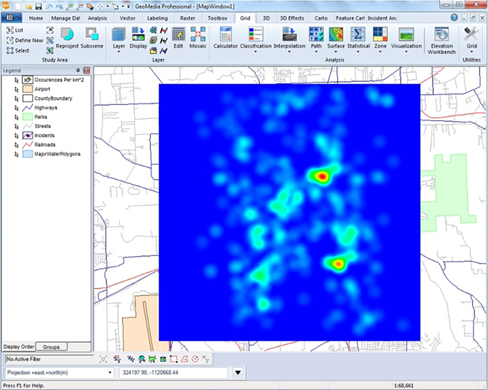
Task: Click the Airport color swatch in legend
Action: click(28, 89)
